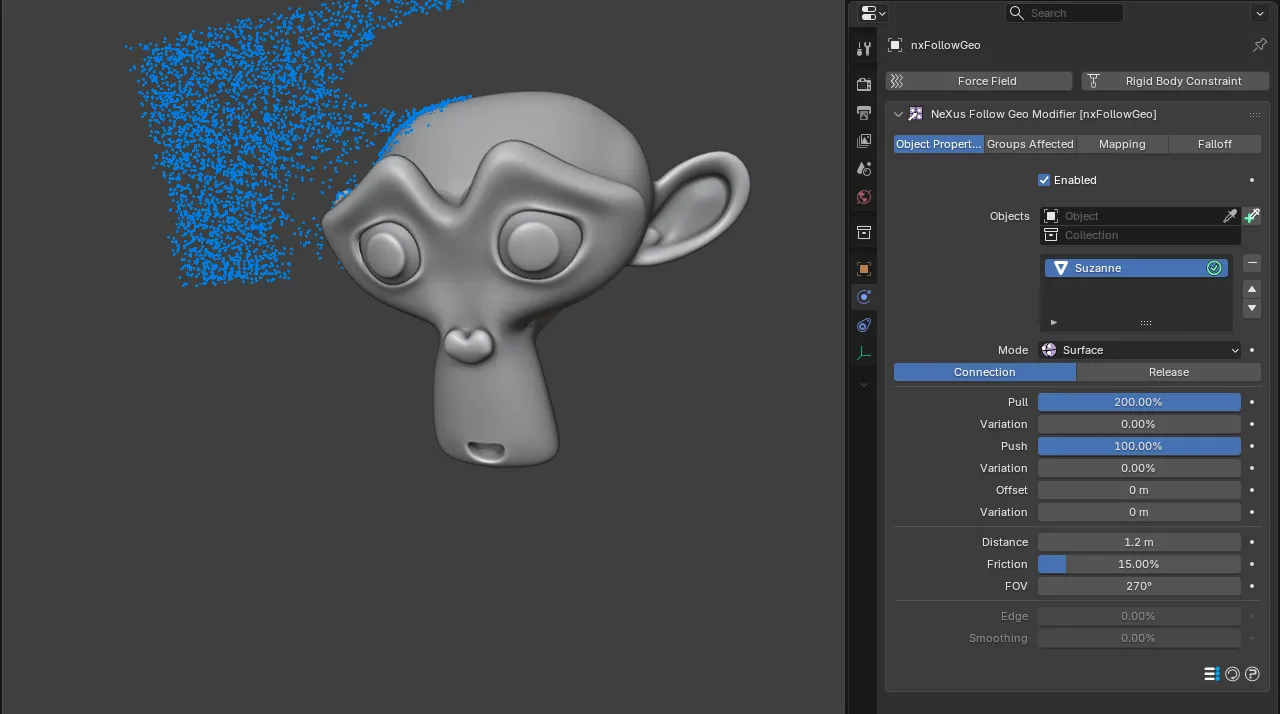The image size is (1280, 714).
Task: Click the properties Search field
Action: [x=1064, y=13]
